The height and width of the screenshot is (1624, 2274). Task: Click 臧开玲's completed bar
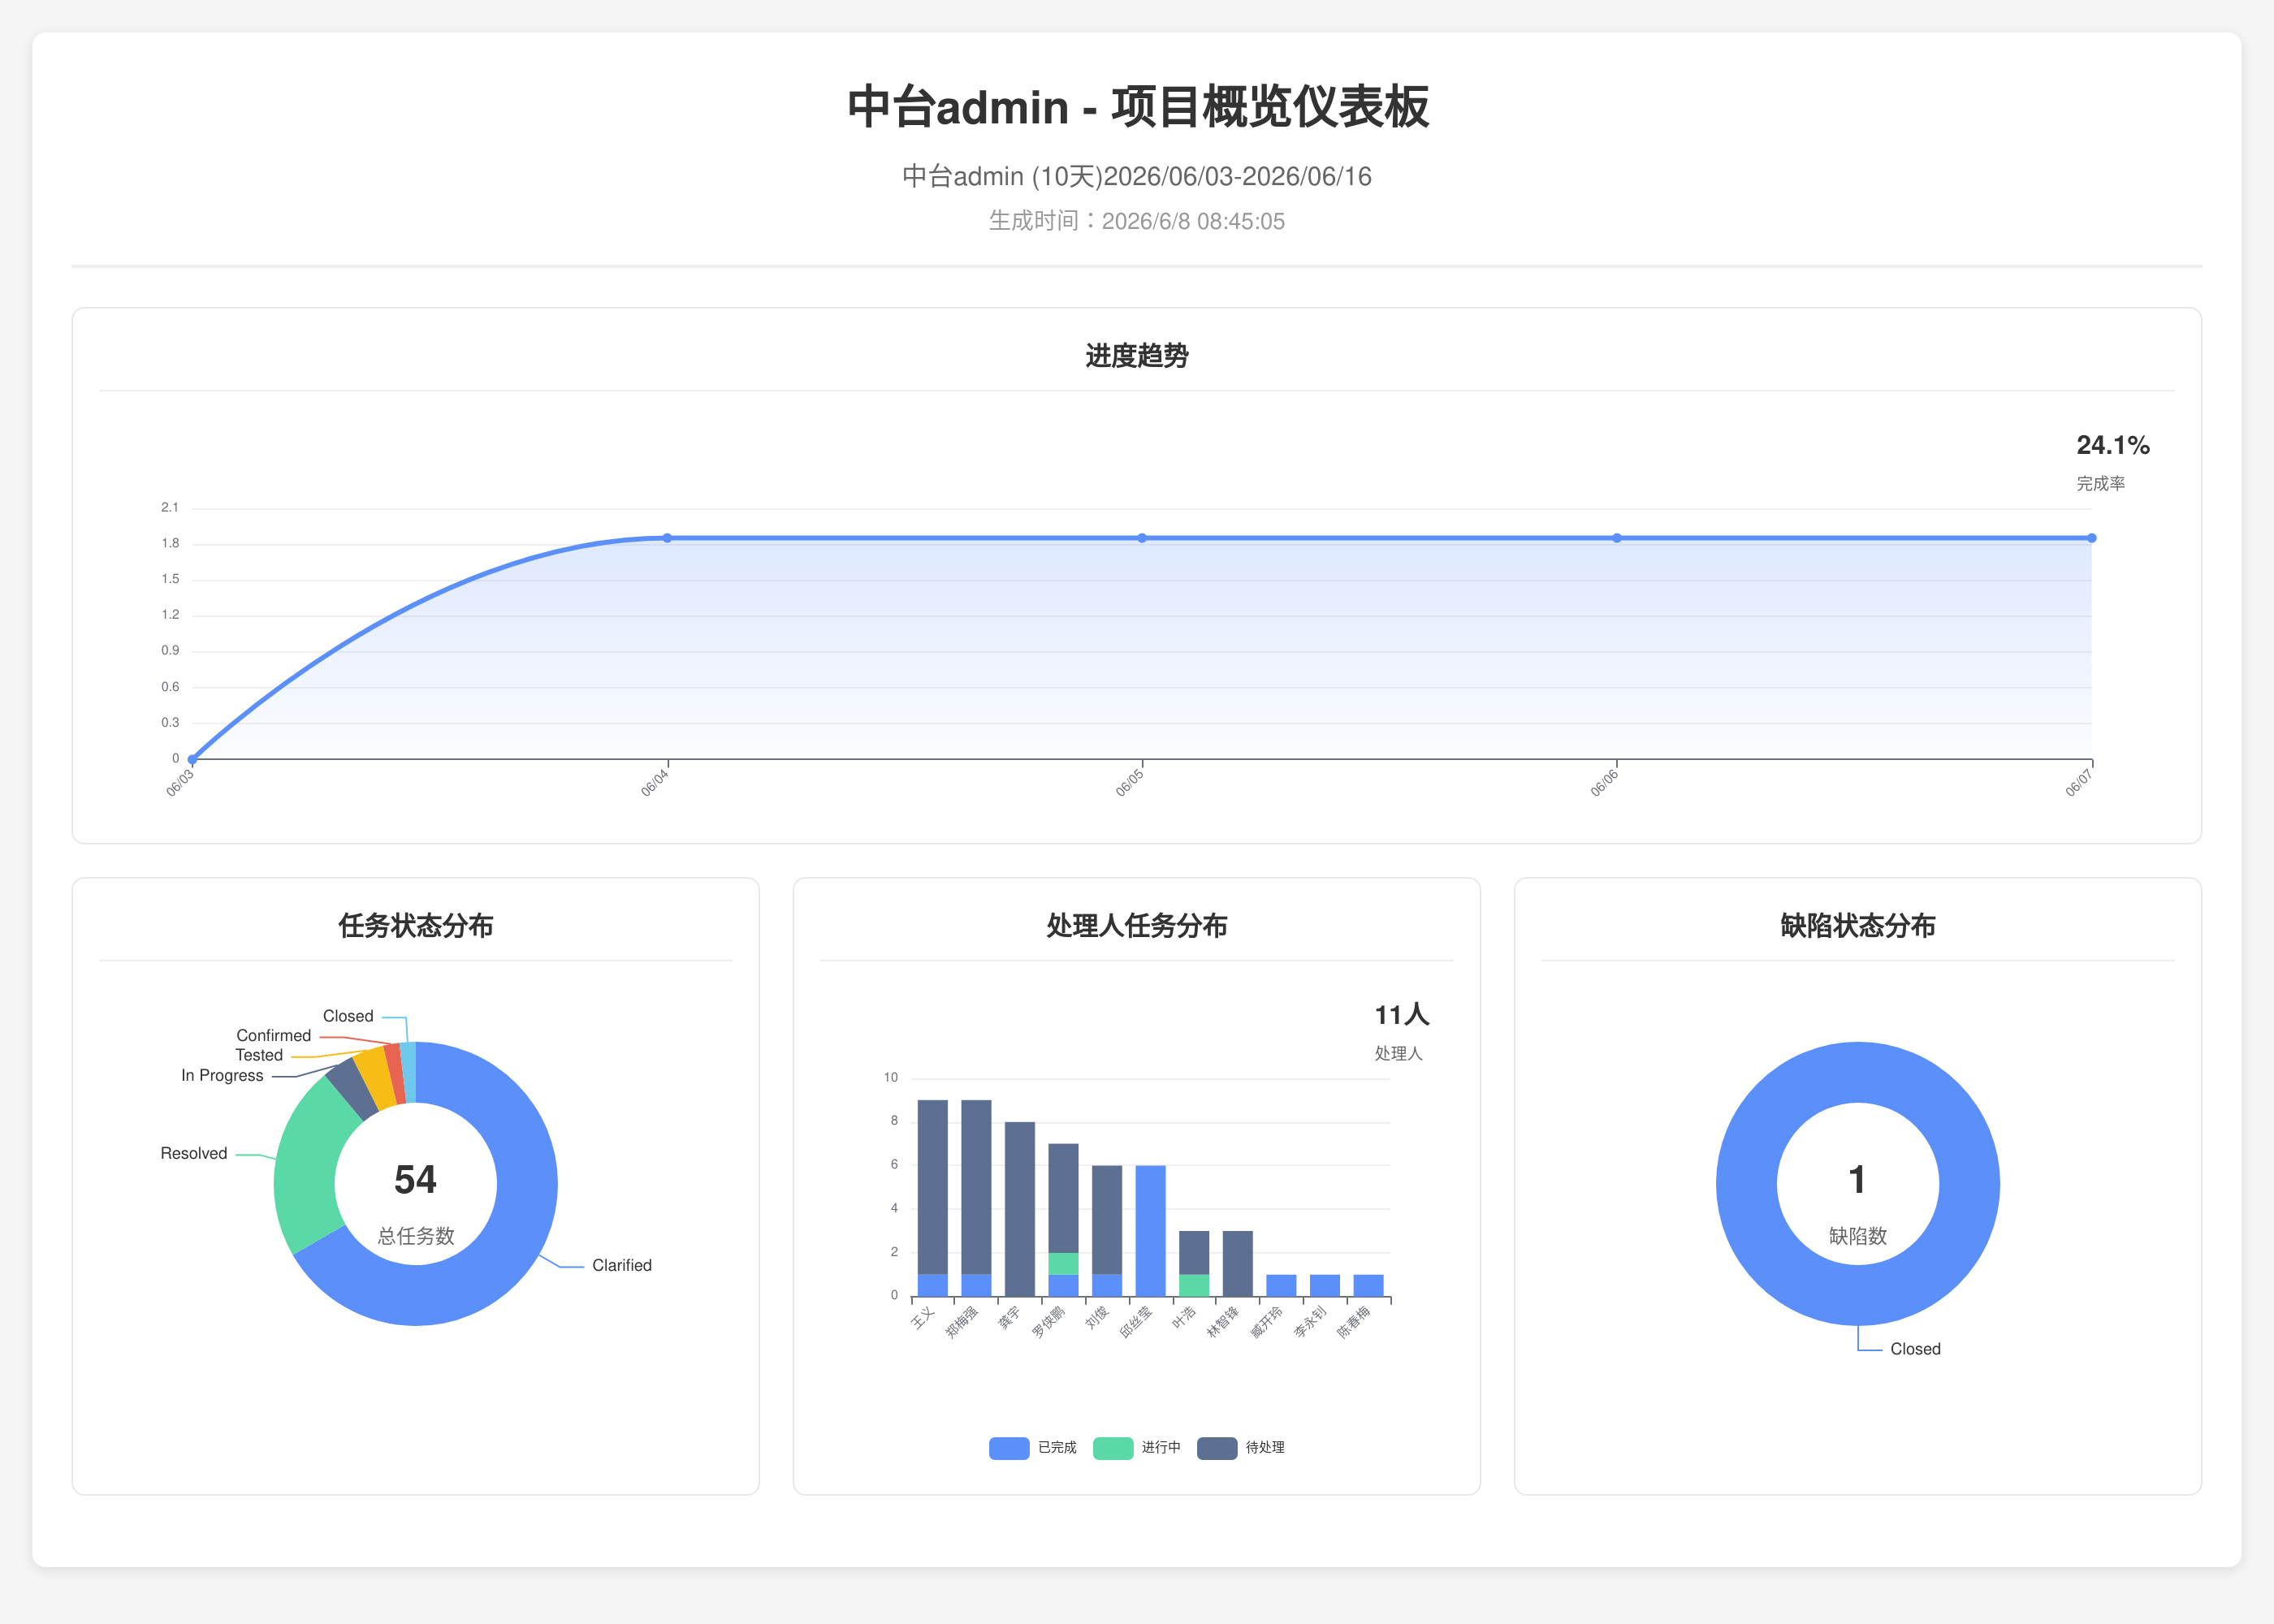(1281, 1286)
